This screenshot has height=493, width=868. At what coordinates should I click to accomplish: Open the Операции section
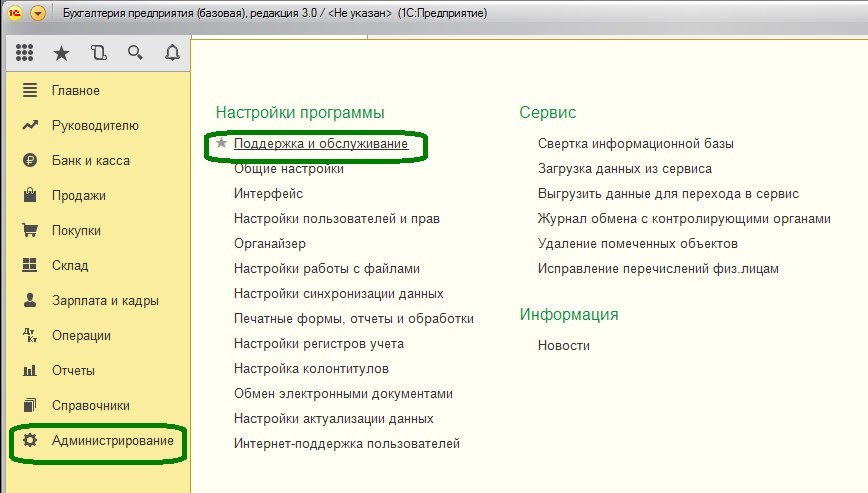click(81, 336)
